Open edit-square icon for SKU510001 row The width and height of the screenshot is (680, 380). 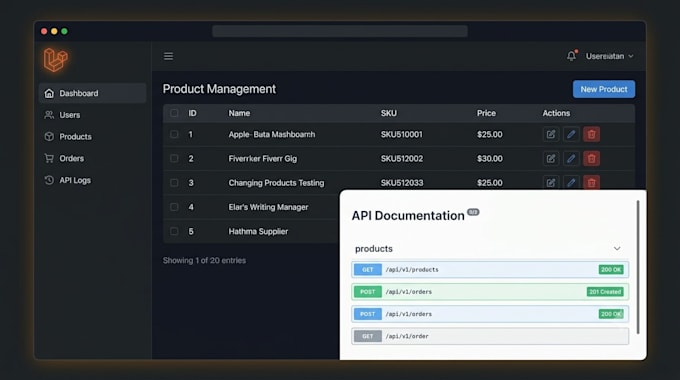(x=551, y=134)
